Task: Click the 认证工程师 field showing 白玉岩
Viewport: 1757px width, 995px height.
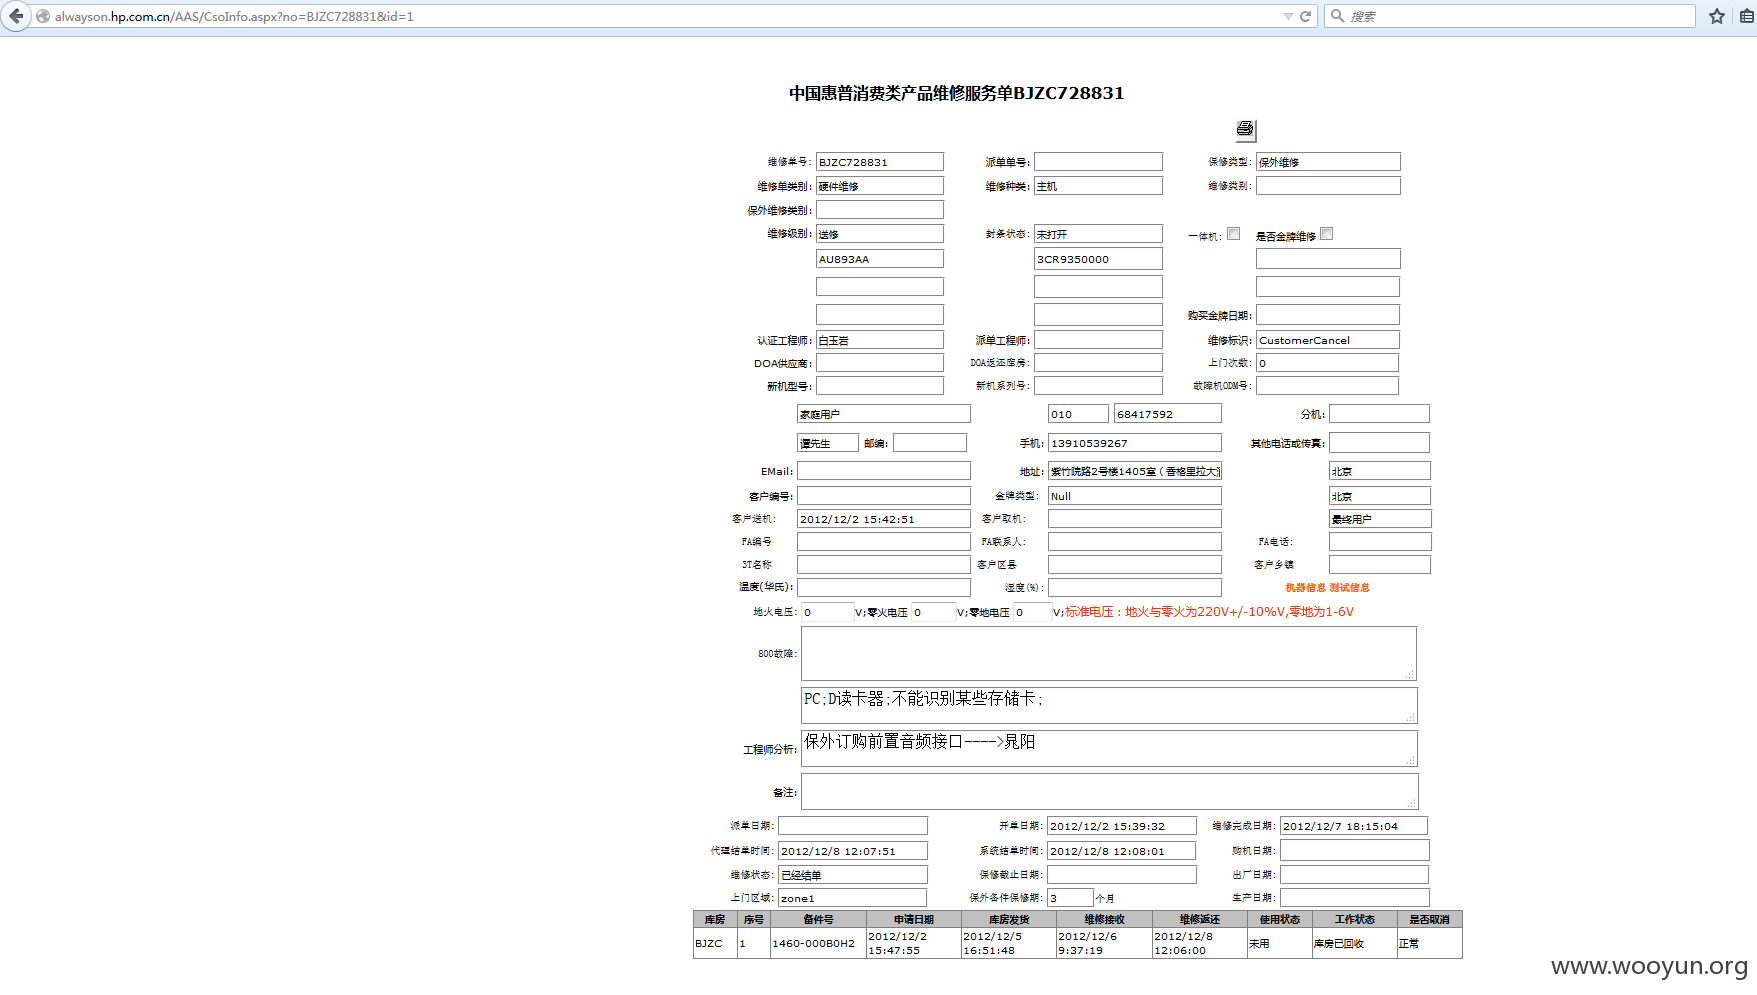Action: (880, 340)
